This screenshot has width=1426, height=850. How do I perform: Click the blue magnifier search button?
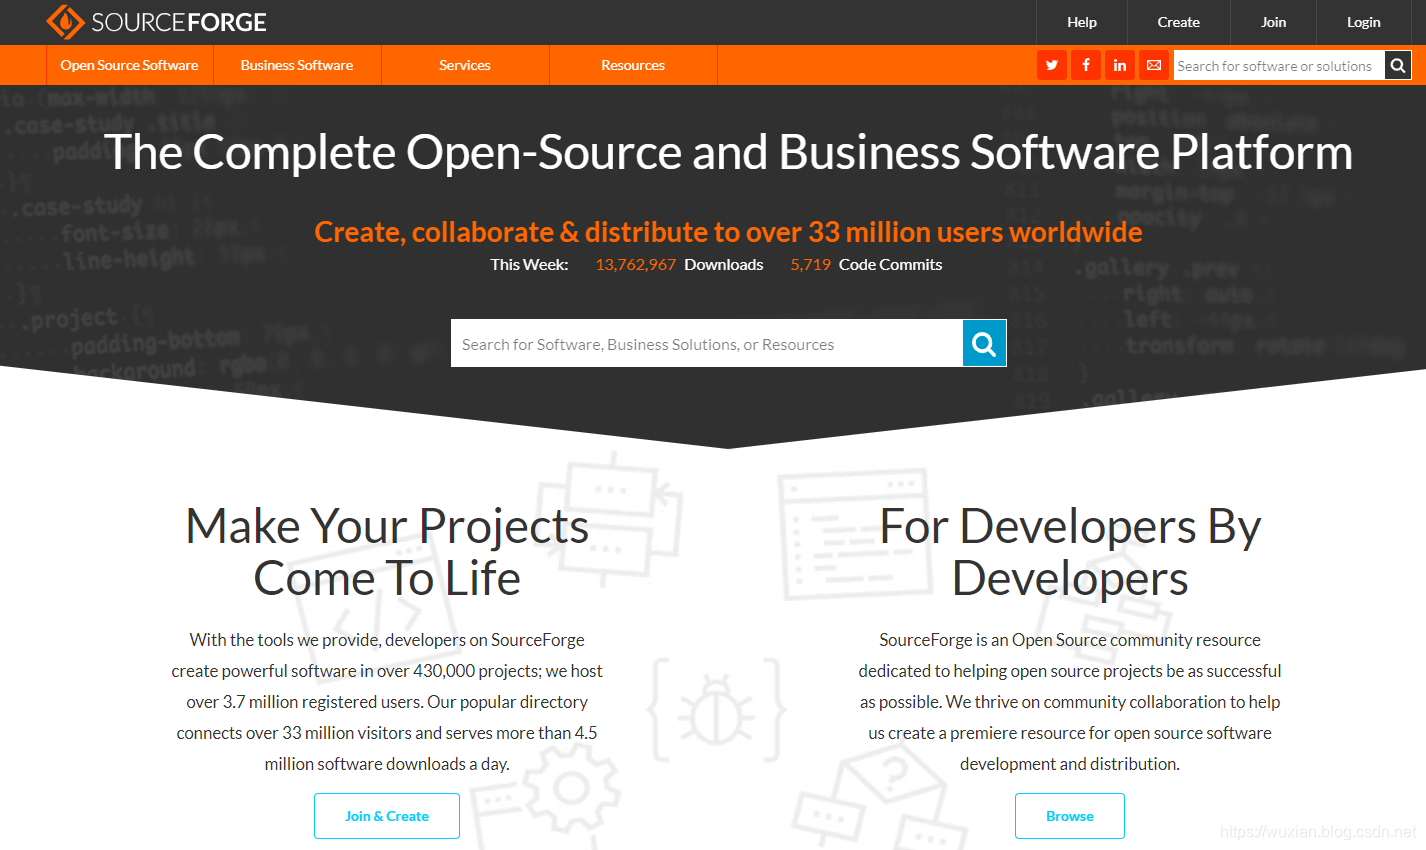(x=984, y=344)
